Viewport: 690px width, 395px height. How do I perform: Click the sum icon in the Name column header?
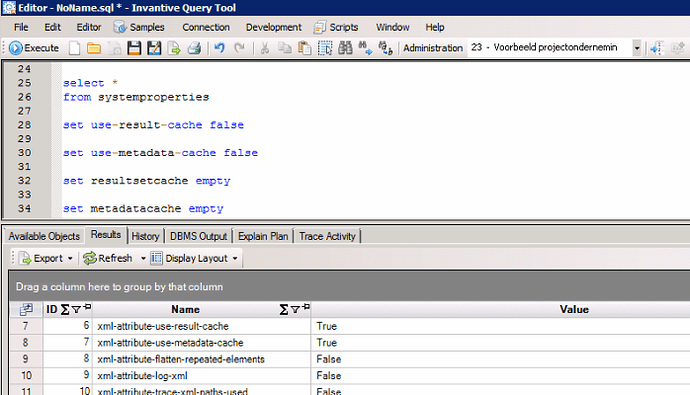click(x=284, y=310)
